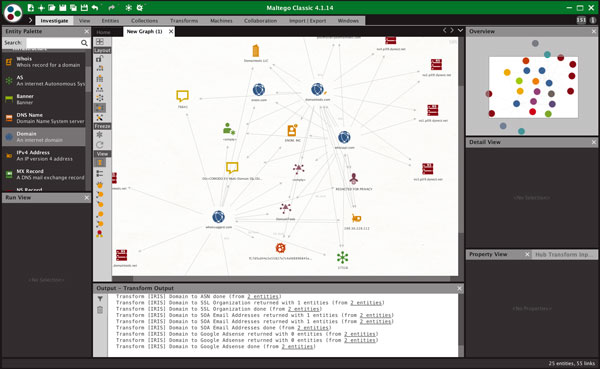Viewport: 600px width, 369px height.
Task: Click the Freeze snowflake icon
Action: [x=99, y=135]
